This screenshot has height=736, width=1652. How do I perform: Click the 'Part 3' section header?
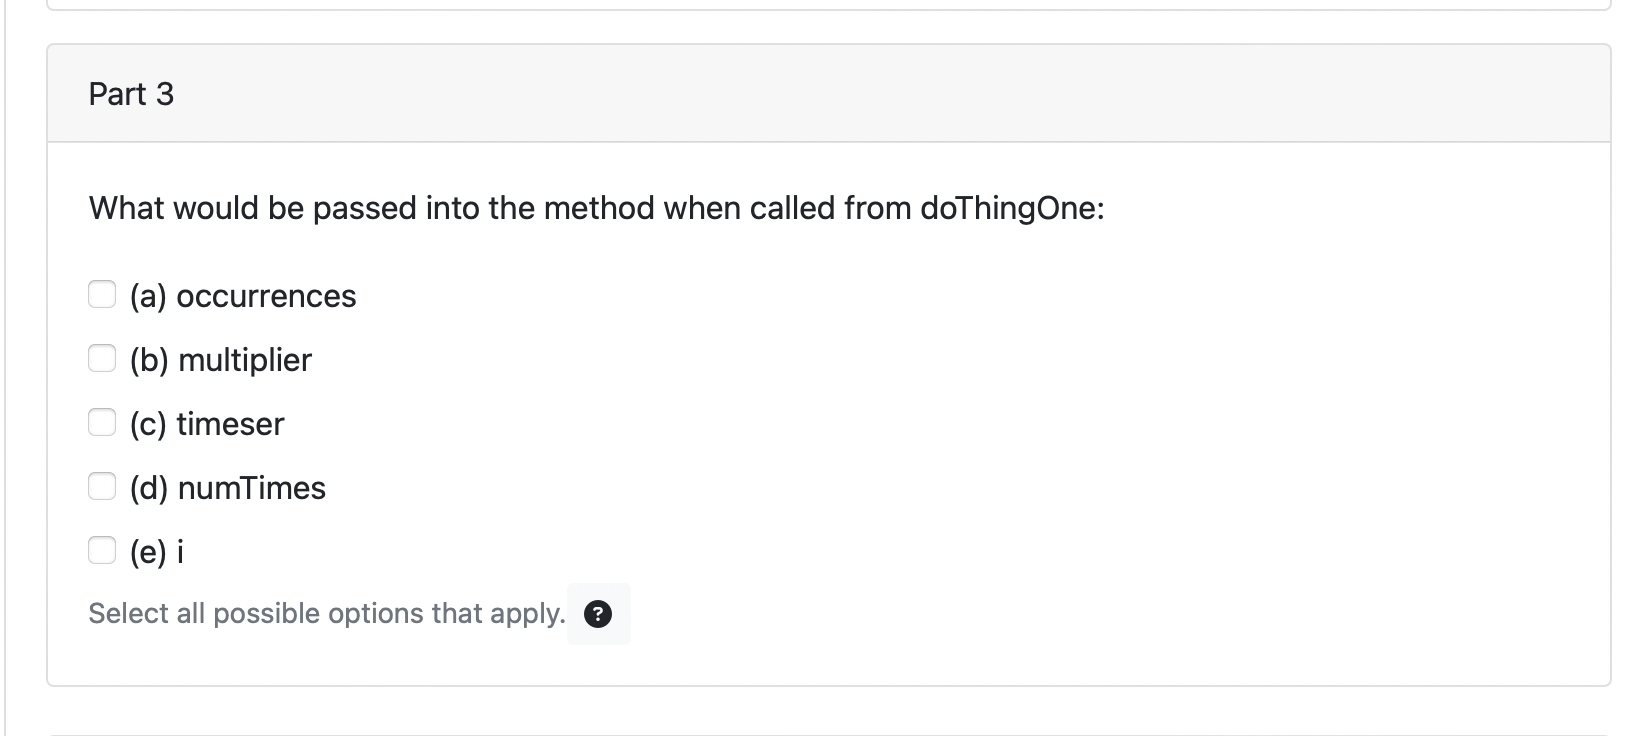point(131,93)
